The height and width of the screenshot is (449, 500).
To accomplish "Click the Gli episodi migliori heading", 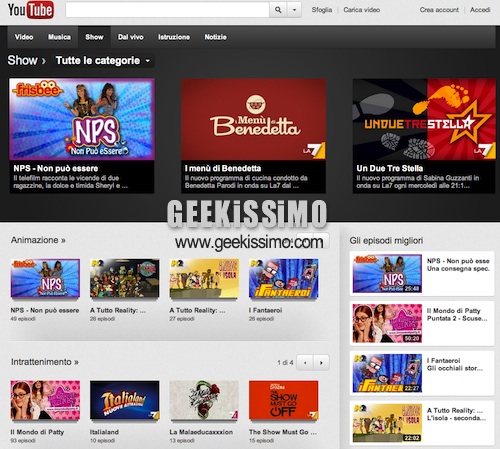I will [386, 240].
